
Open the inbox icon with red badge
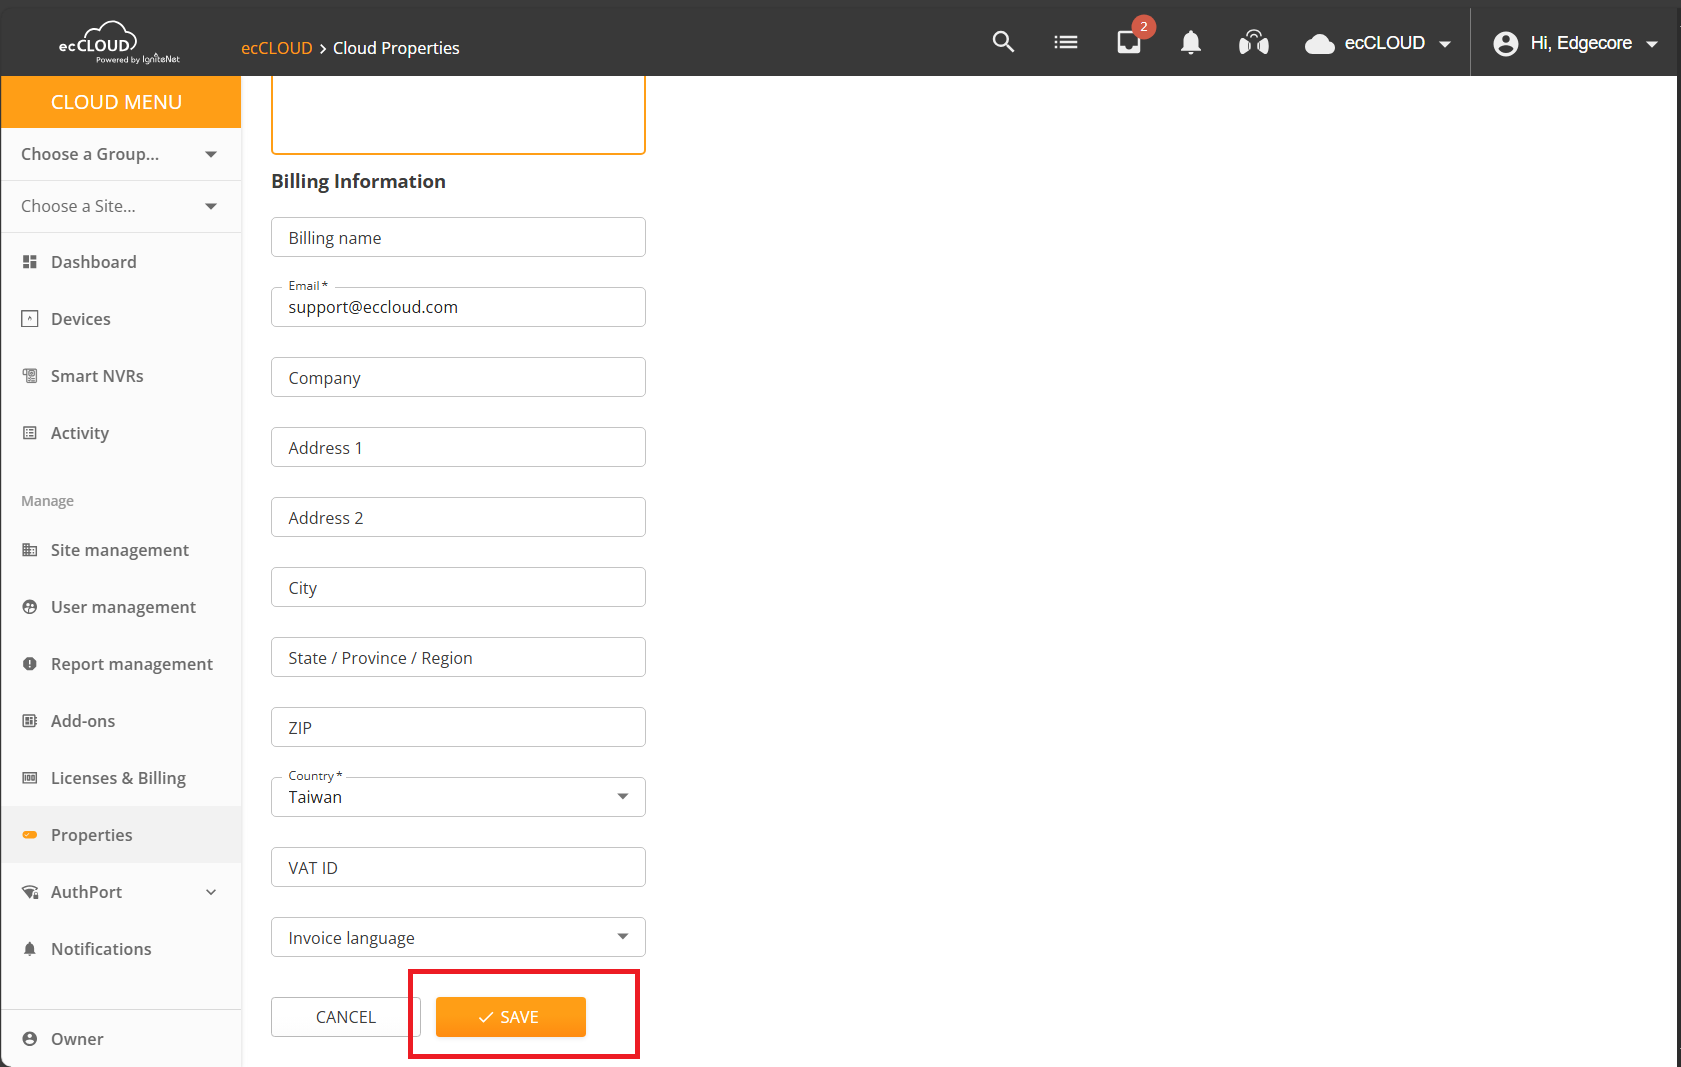point(1129,42)
